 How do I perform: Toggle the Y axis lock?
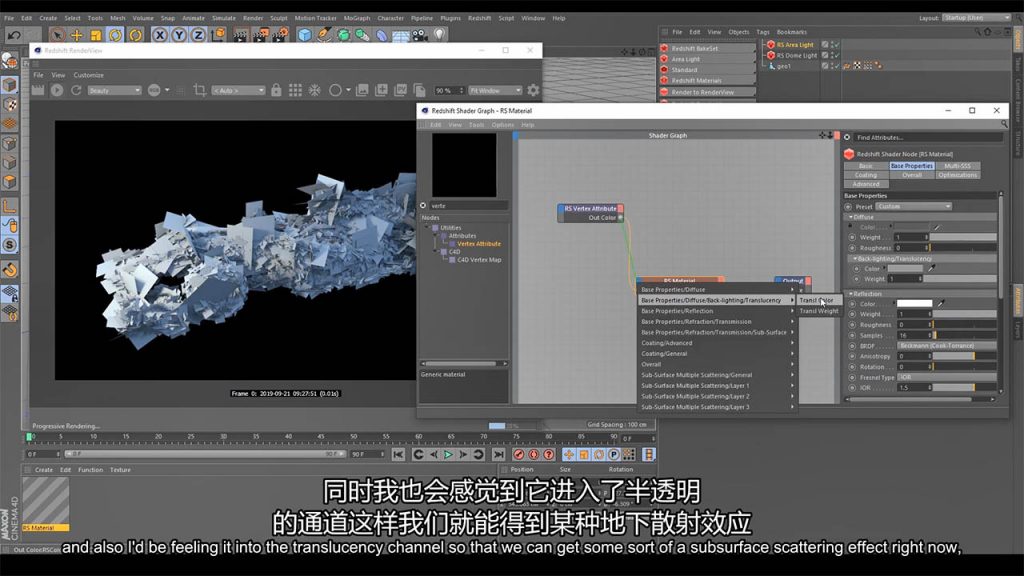(x=178, y=35)
